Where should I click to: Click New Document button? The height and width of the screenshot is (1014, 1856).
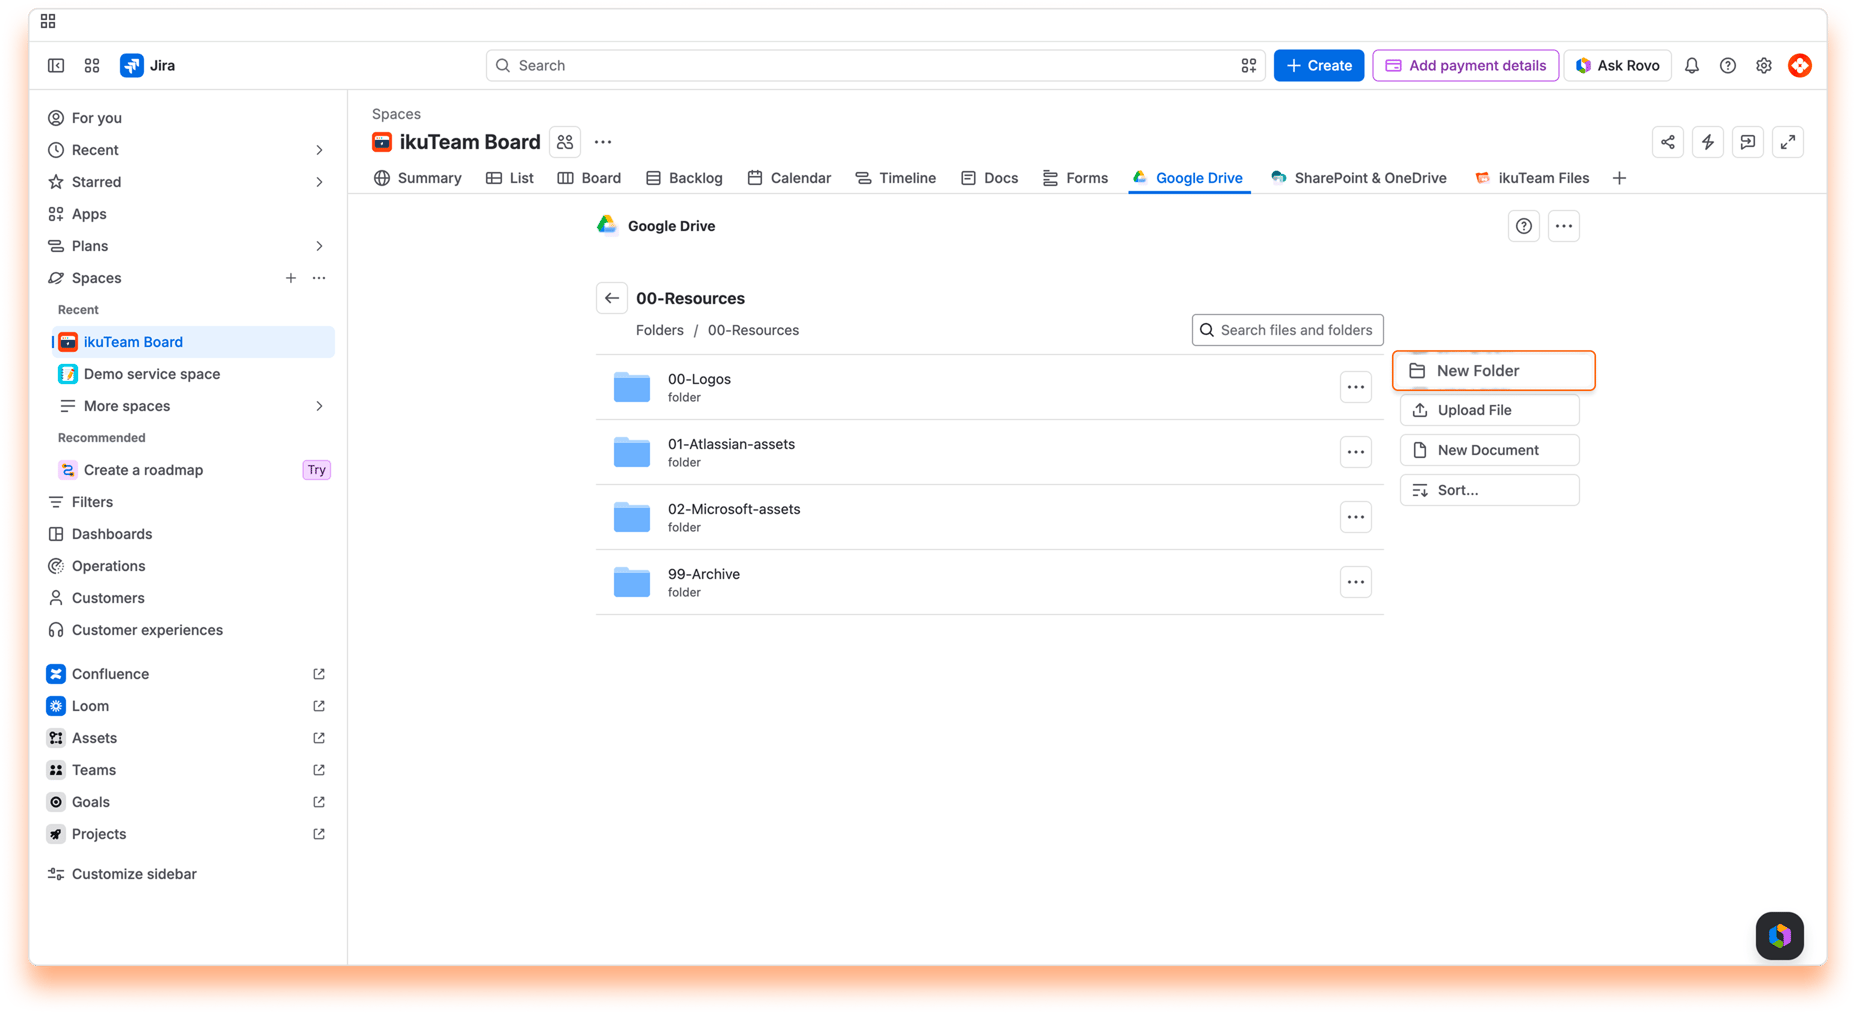[1490, 450]
